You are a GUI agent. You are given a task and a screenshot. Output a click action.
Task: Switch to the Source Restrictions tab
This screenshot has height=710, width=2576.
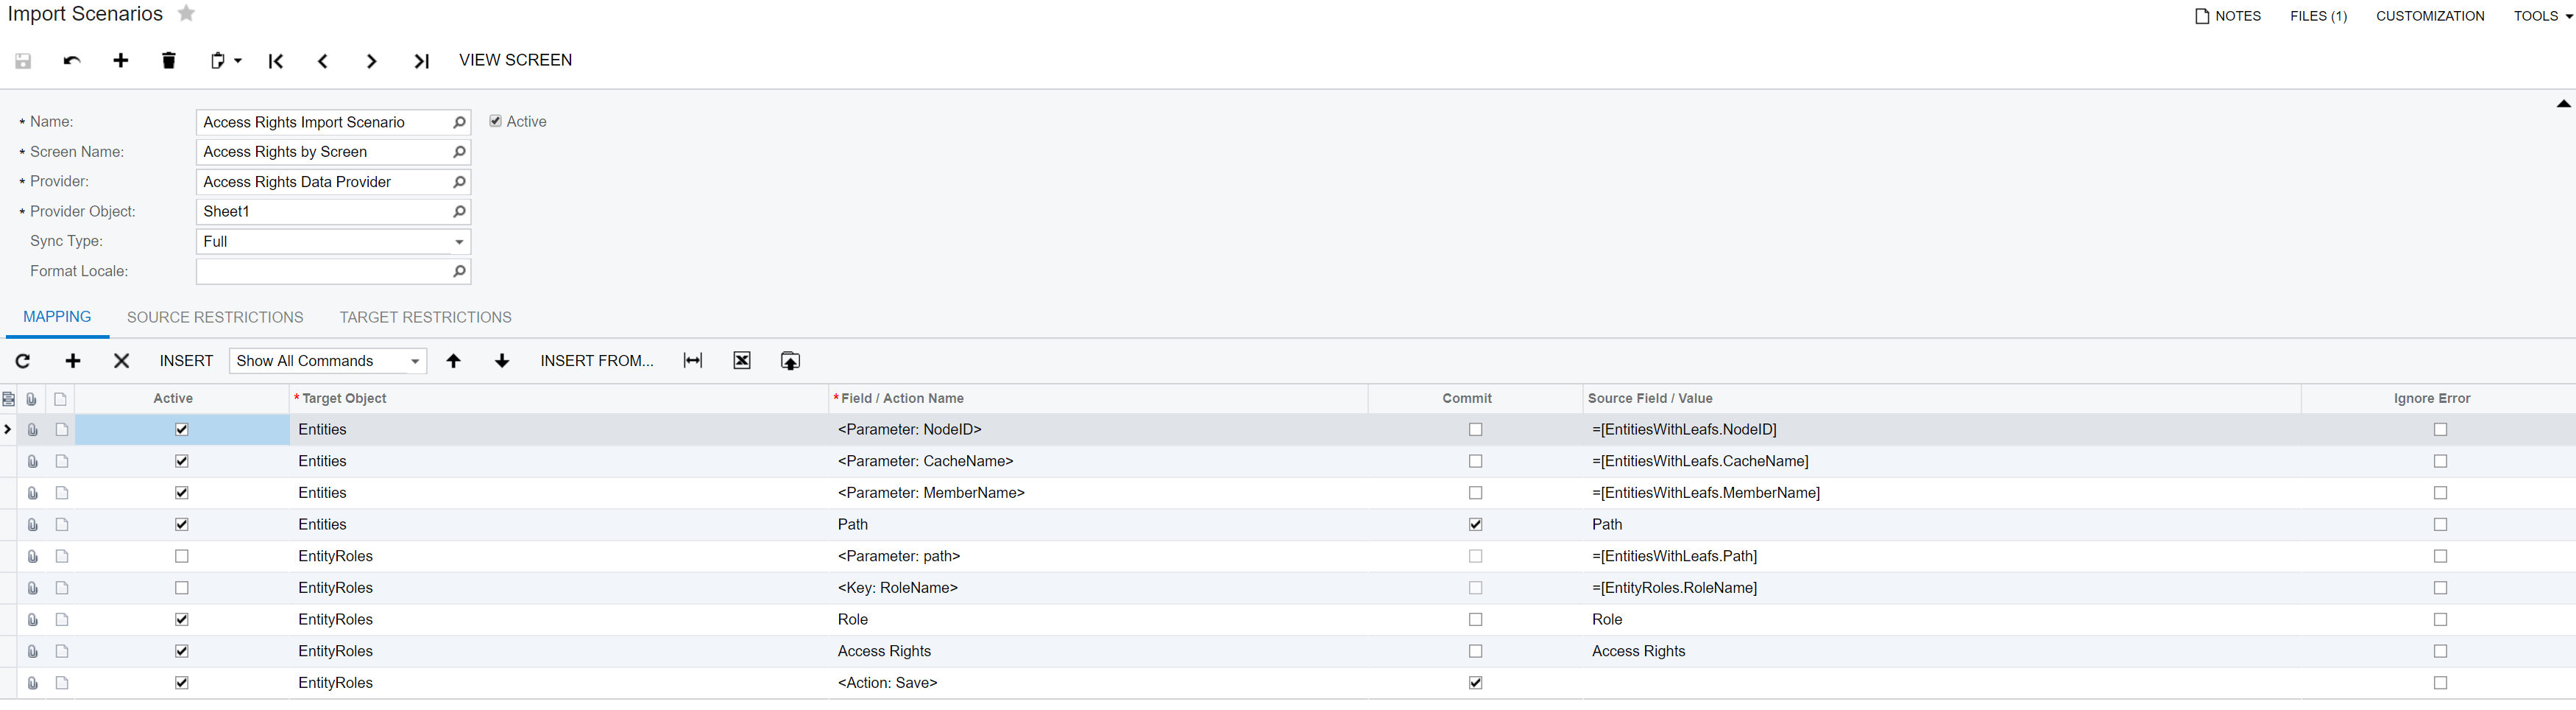coord(215,317)
